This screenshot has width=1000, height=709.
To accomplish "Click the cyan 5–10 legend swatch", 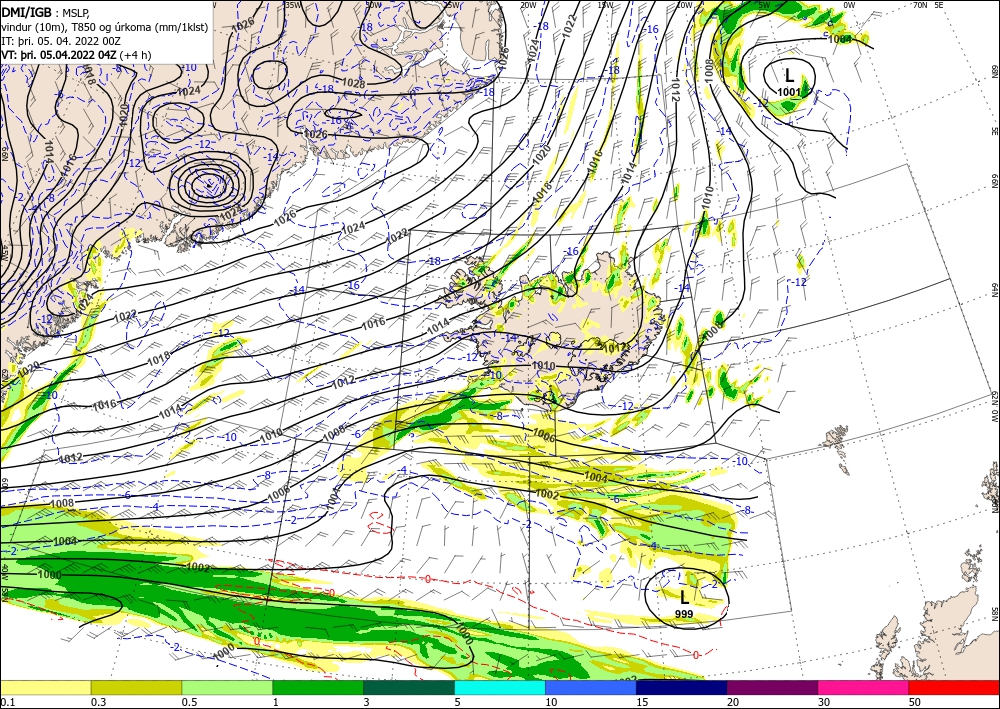I will (500, 687).
